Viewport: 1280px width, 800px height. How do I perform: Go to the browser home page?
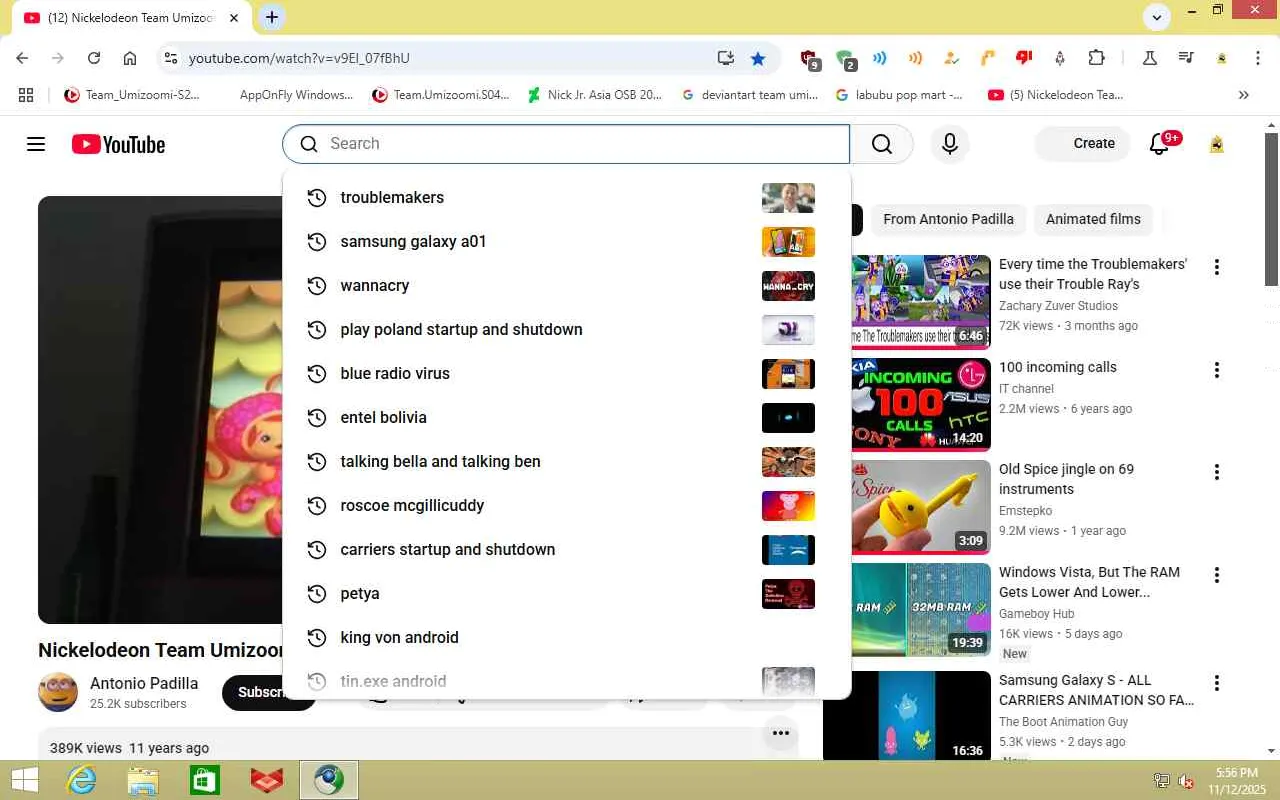(130, 58)
